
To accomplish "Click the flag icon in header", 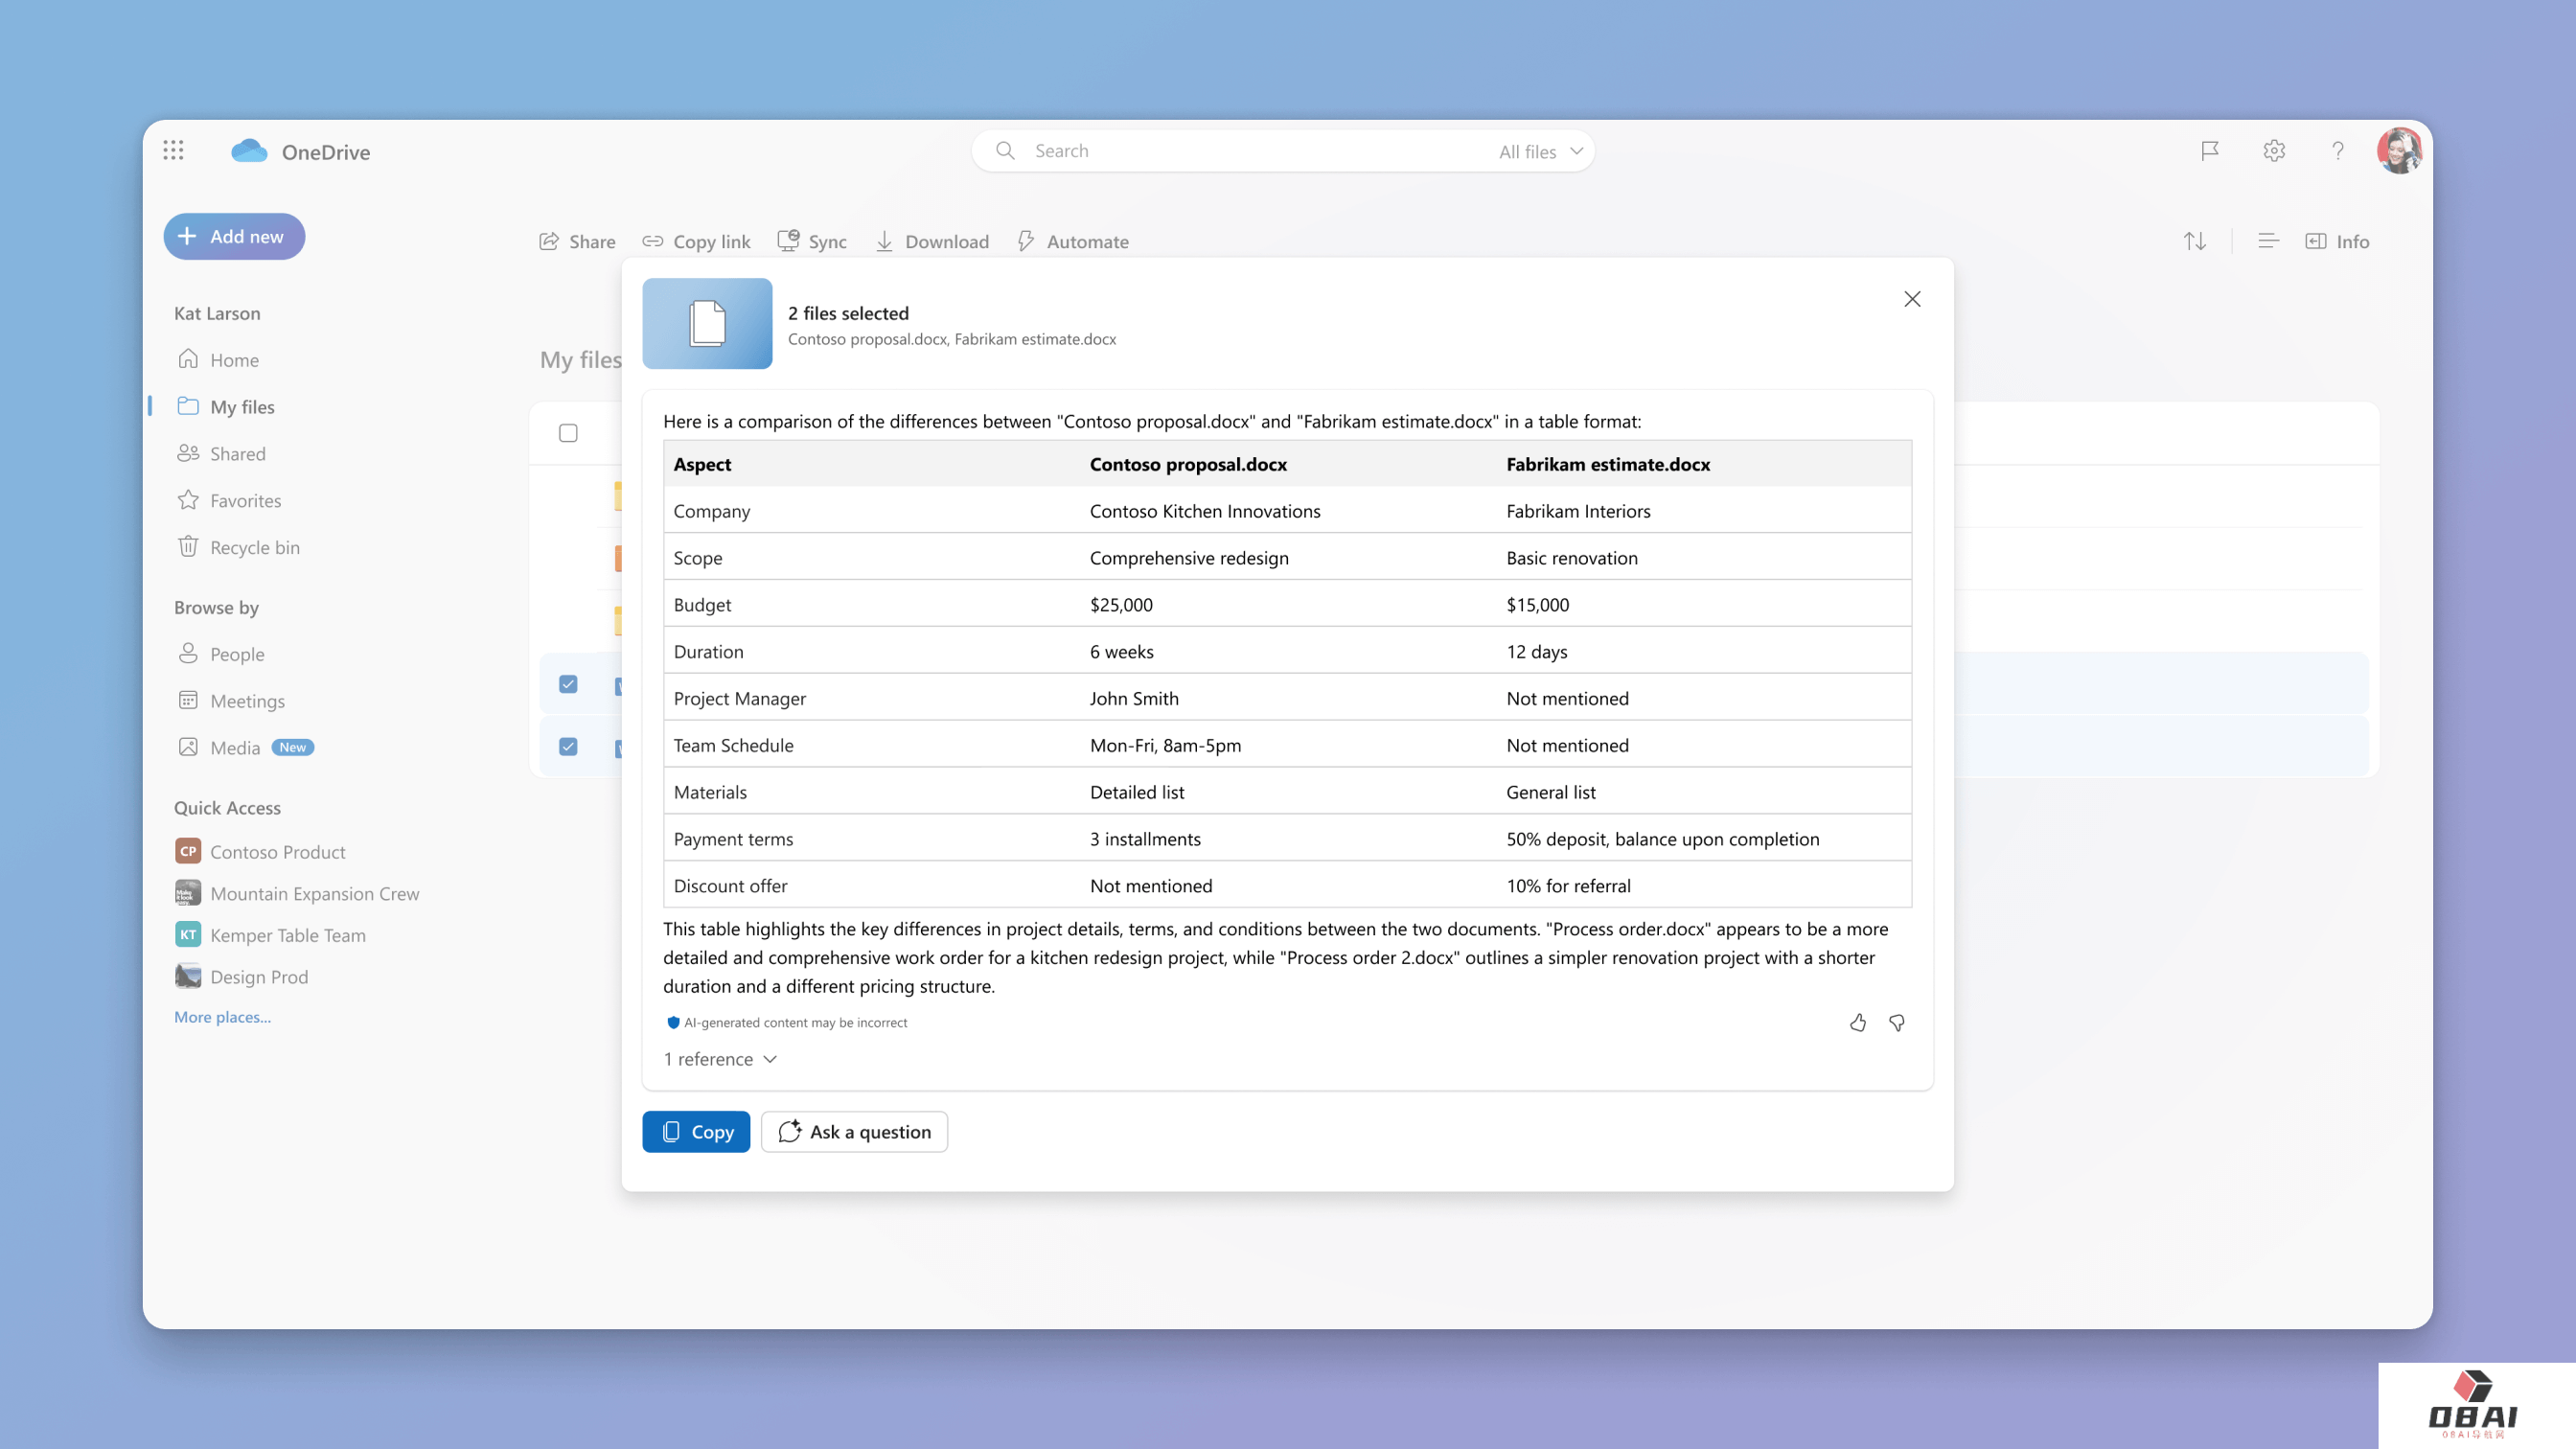I will [2210, 151].
